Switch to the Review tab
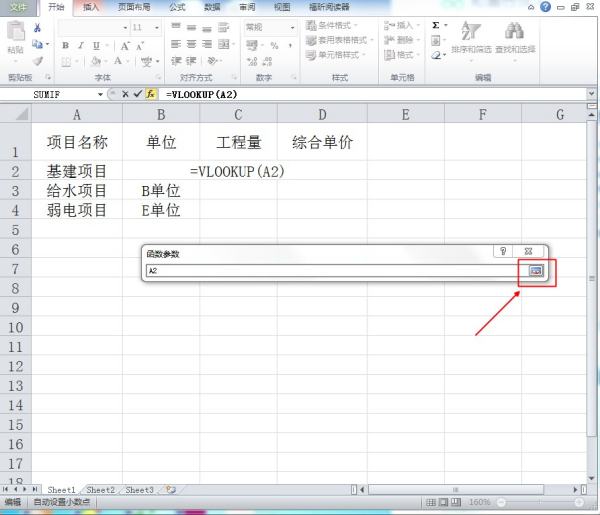 pyautogui.click(x=247, y=7)
